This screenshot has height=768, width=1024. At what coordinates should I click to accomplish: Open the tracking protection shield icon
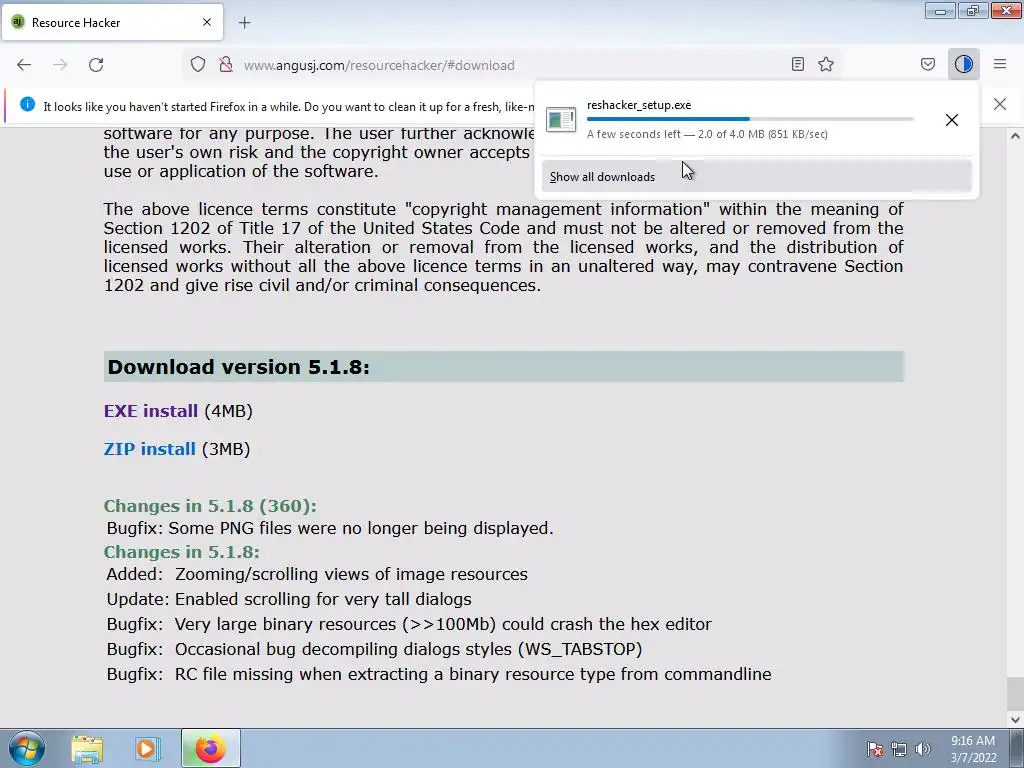198,65
